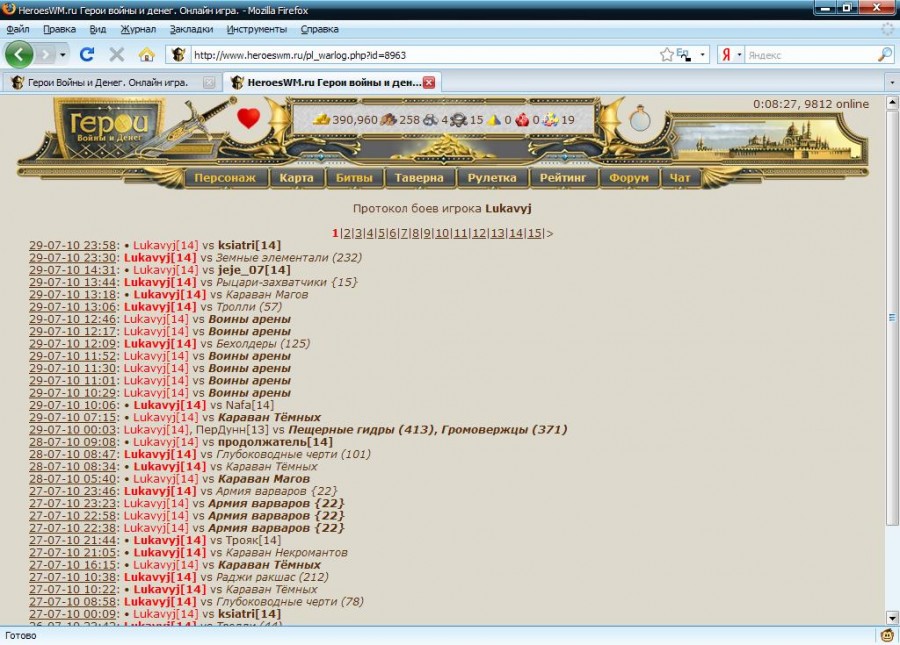This screenshot has width=900, height=645.
Task: Open the history dropdown next to the forward button
Action: (x=62, y=54)
